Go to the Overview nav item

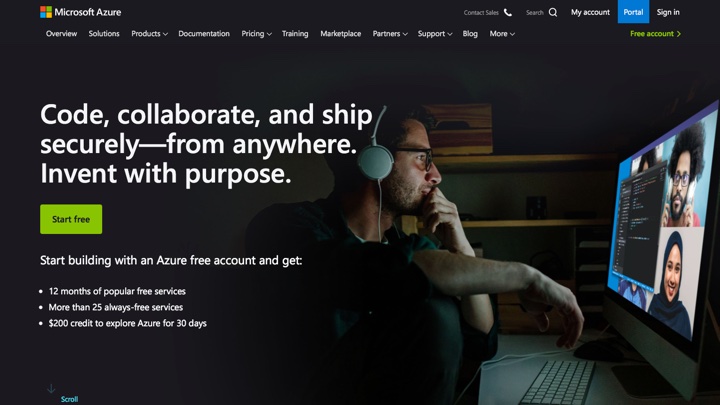(62, 34)
